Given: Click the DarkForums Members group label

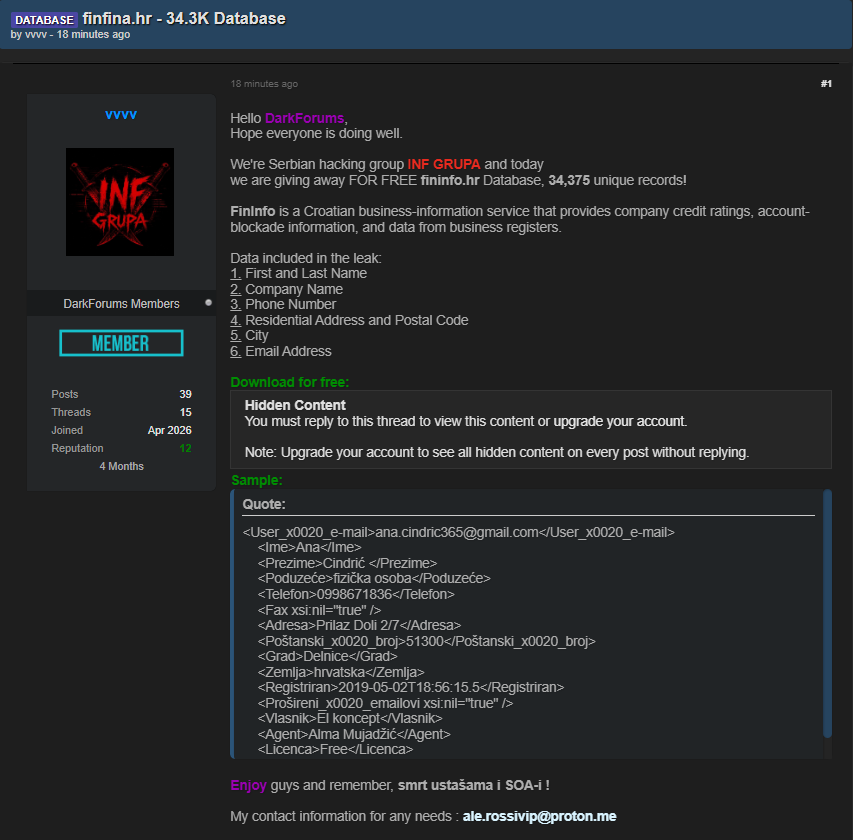Looking at the screenshot, I should click(x=121, y=304).
